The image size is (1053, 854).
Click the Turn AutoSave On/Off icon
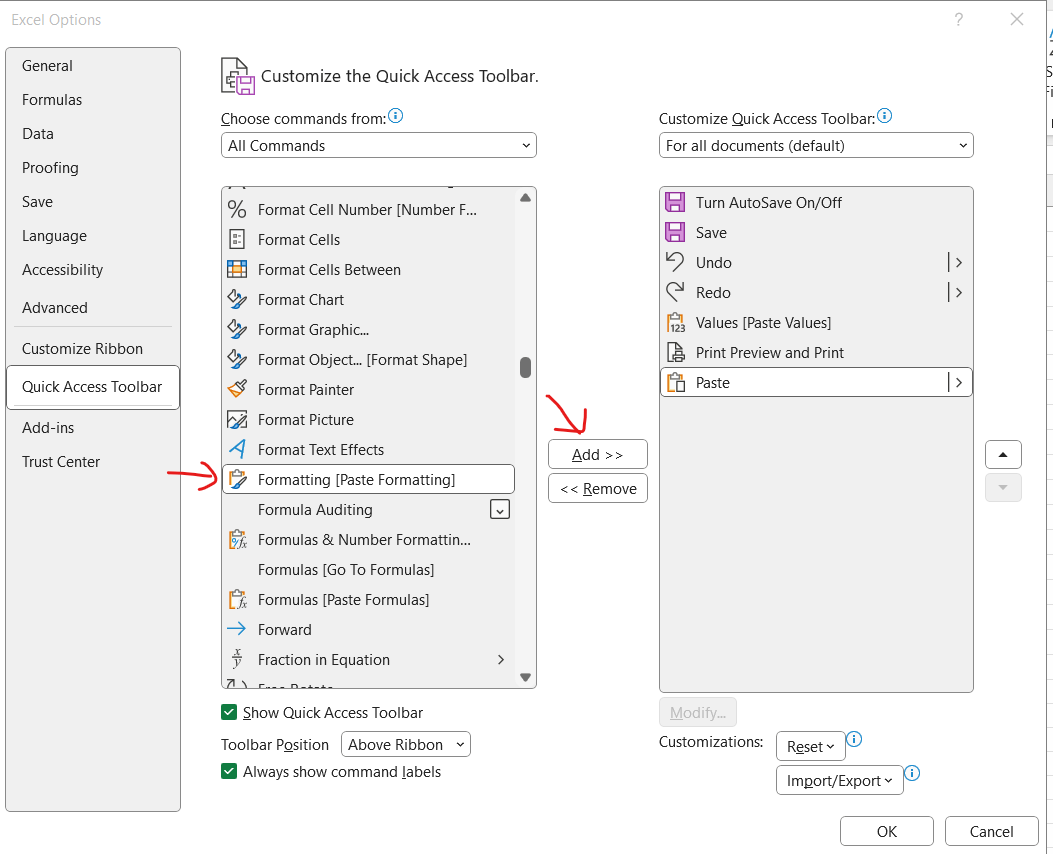tap(675, 202)
